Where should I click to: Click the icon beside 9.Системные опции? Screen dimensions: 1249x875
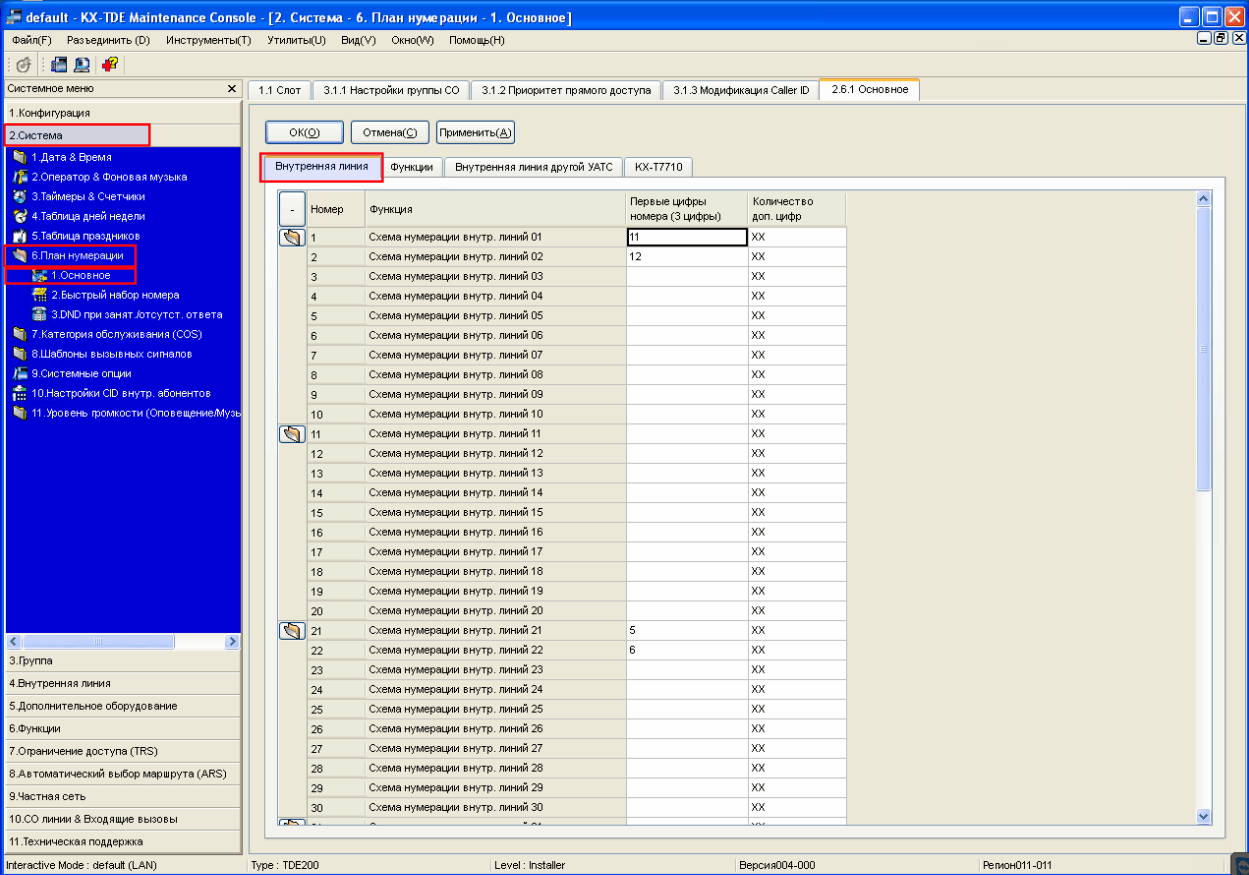coord(19,373)
